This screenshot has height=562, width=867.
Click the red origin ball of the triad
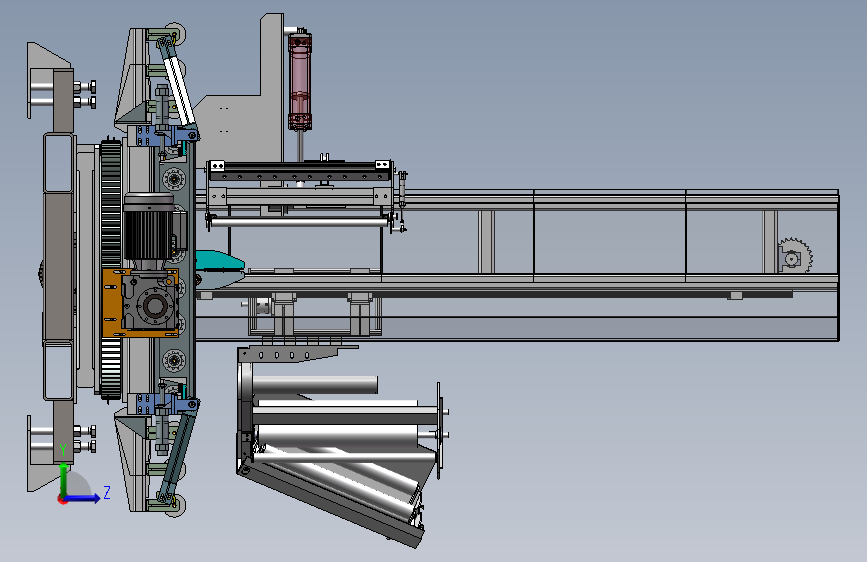point(62,499)
